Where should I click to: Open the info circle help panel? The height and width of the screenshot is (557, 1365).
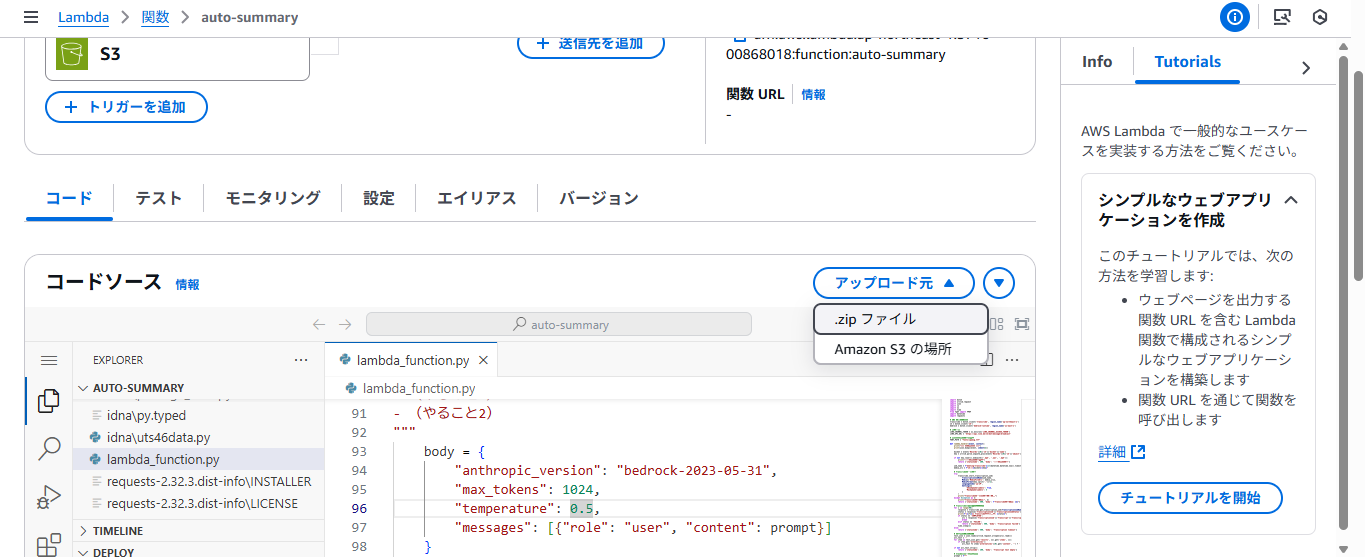click(1235, 17)
